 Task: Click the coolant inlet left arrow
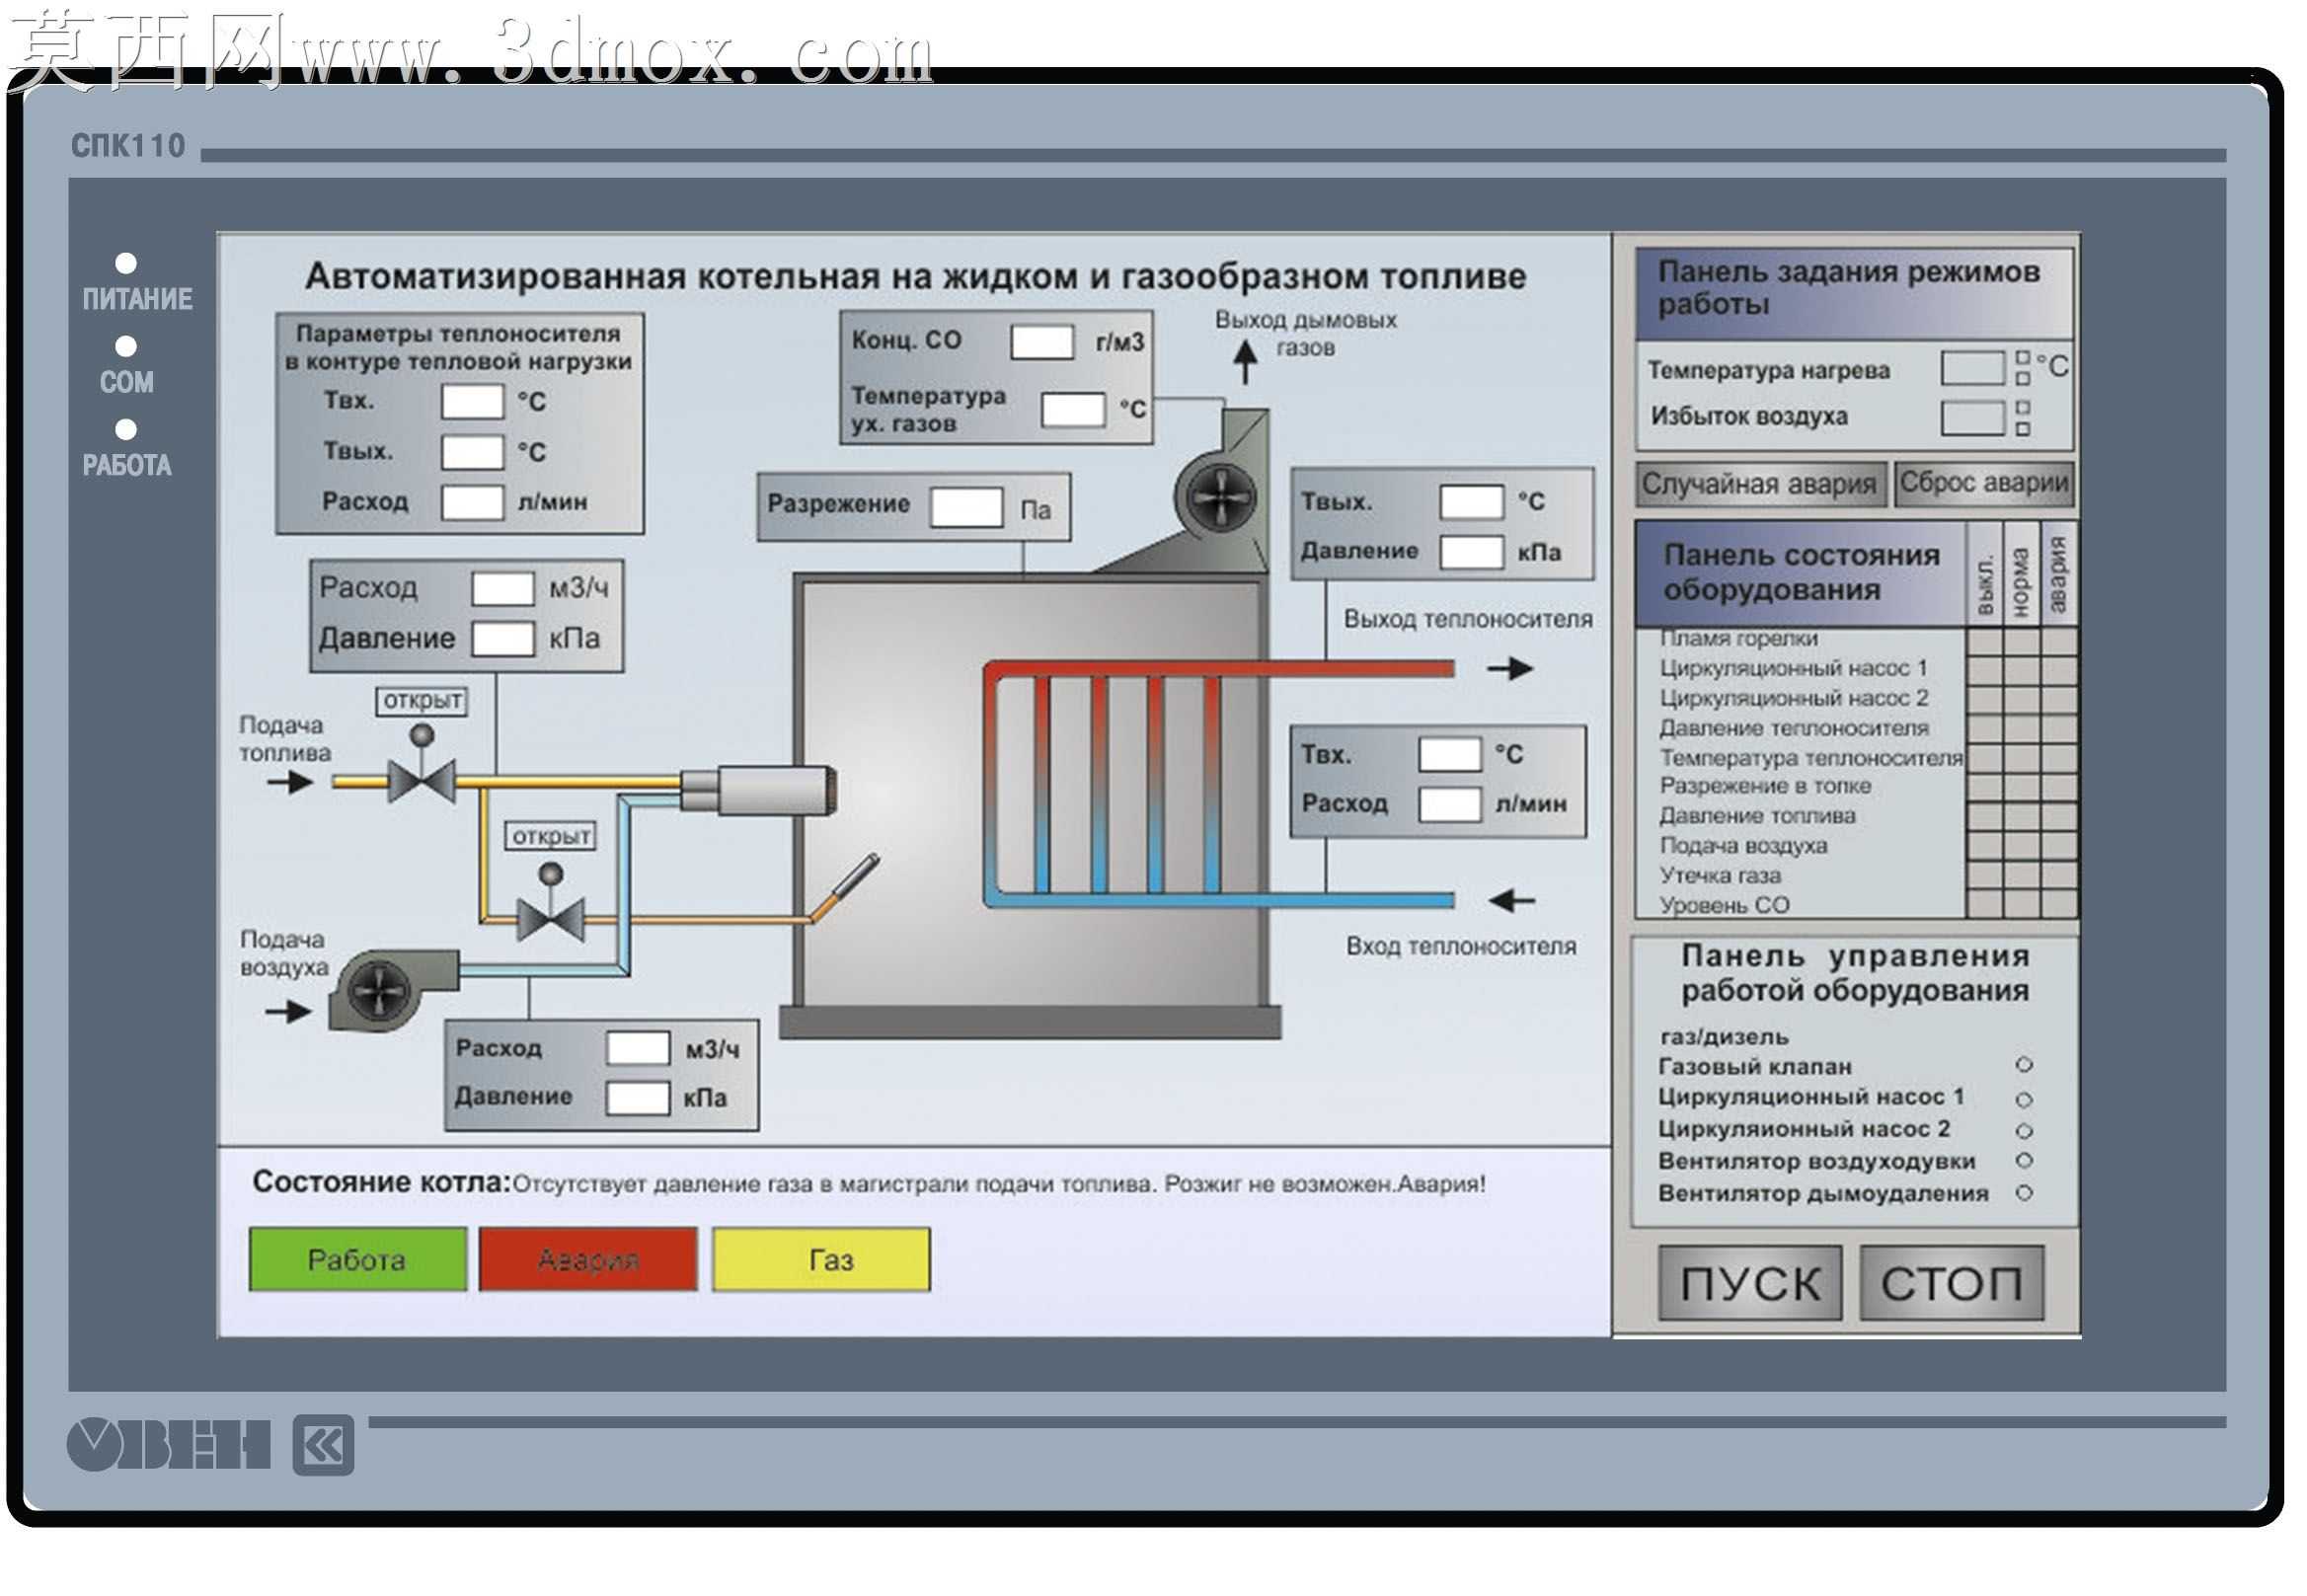click(x=1512, y=901)
